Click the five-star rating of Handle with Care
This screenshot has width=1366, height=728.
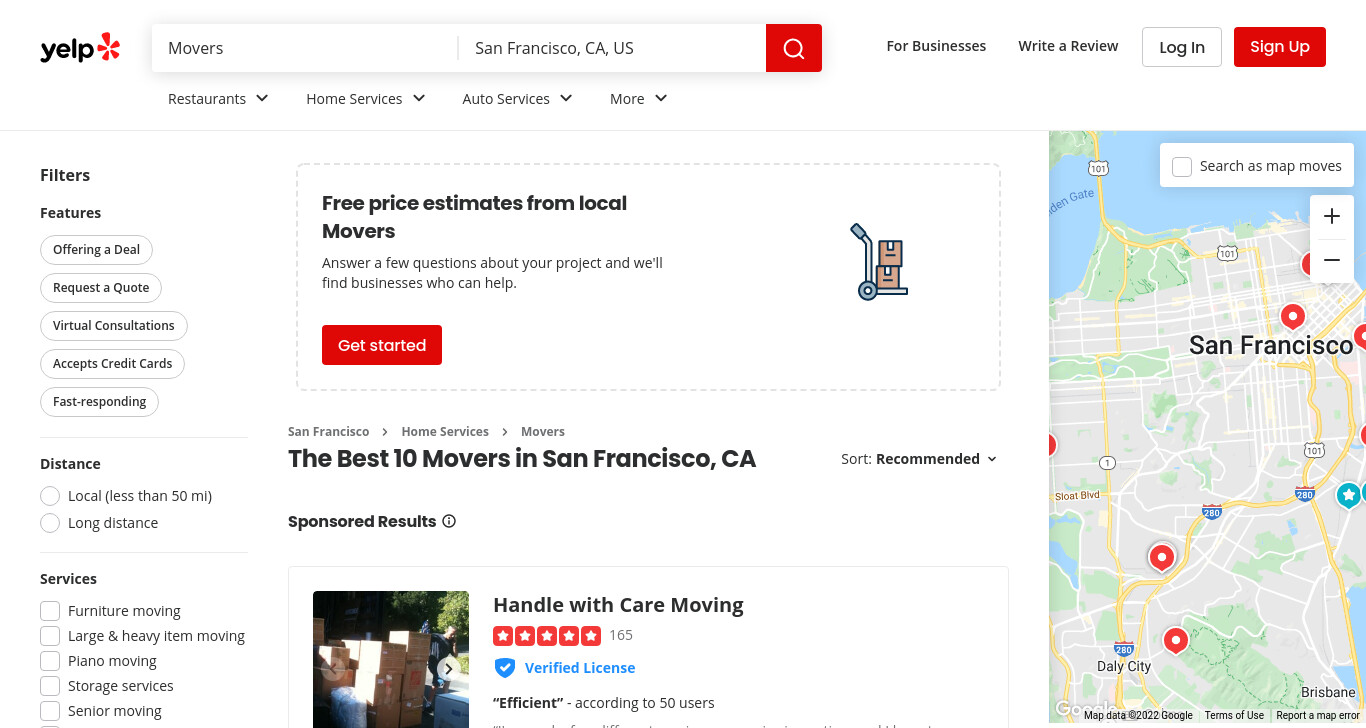click(x=547, y=635)
